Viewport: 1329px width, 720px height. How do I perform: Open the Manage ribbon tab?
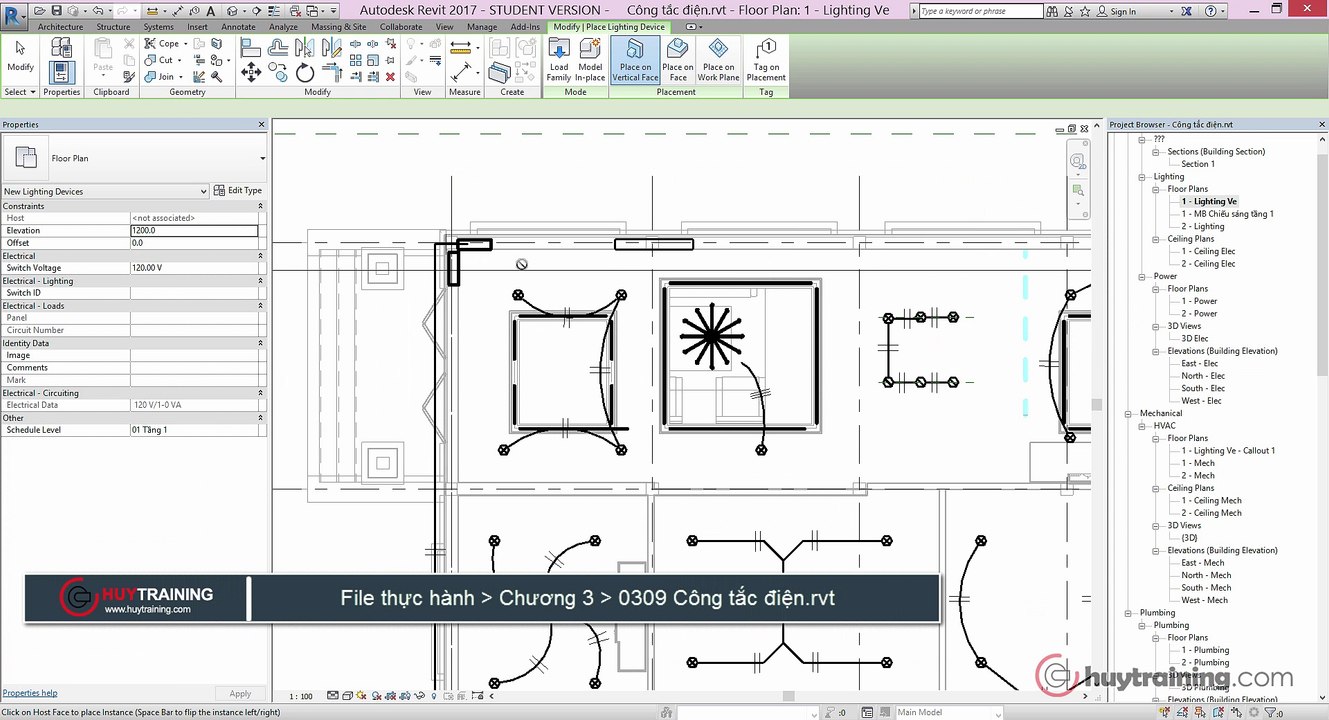coord(482,27)
